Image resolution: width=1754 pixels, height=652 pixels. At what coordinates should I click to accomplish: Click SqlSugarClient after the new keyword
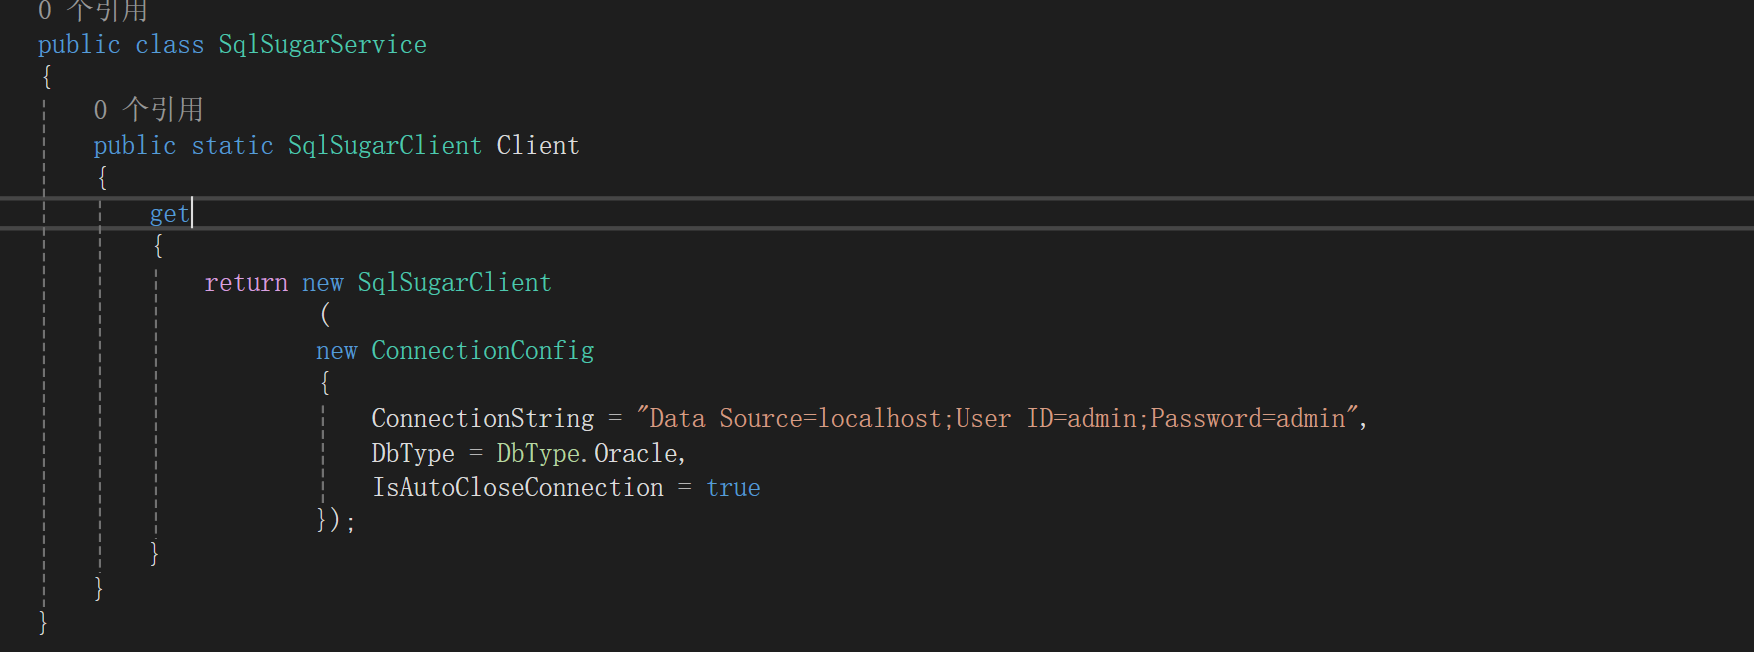tap(454, 283)
